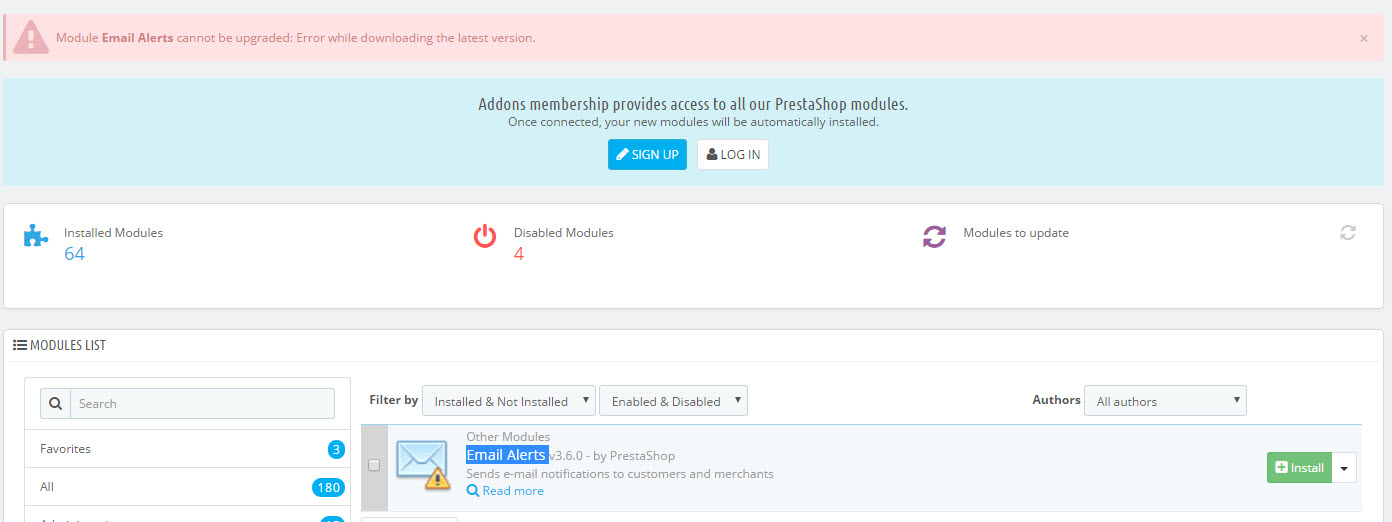Select the Favorites category

65,449
